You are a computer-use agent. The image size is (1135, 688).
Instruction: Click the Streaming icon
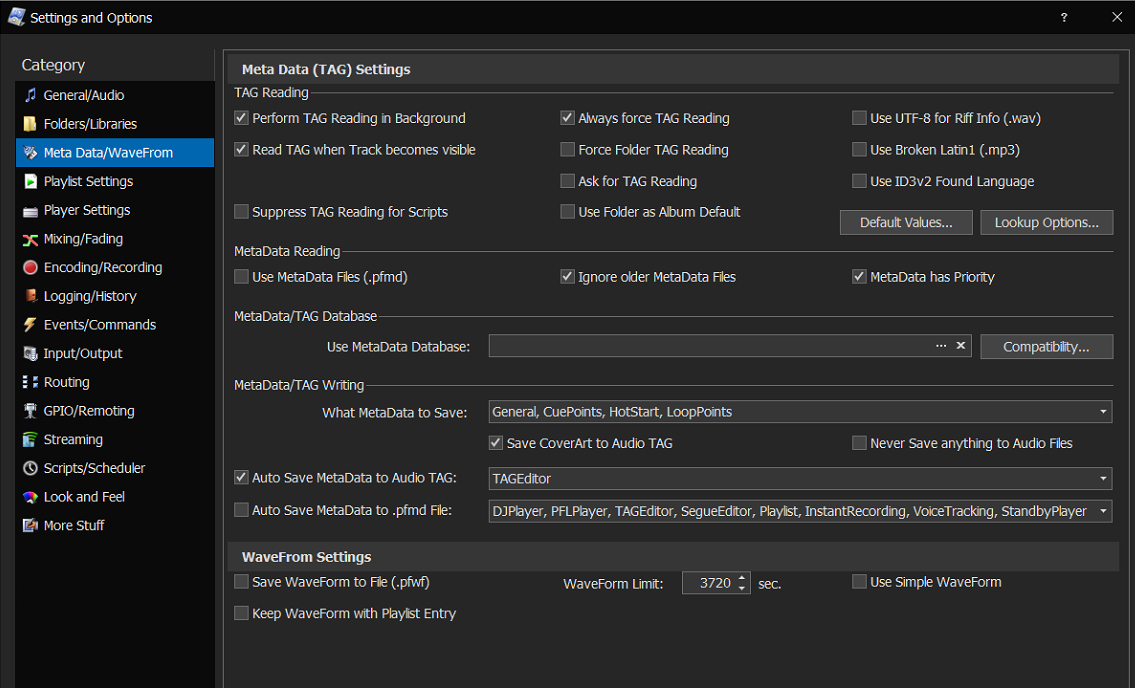(x=30, y=440)
